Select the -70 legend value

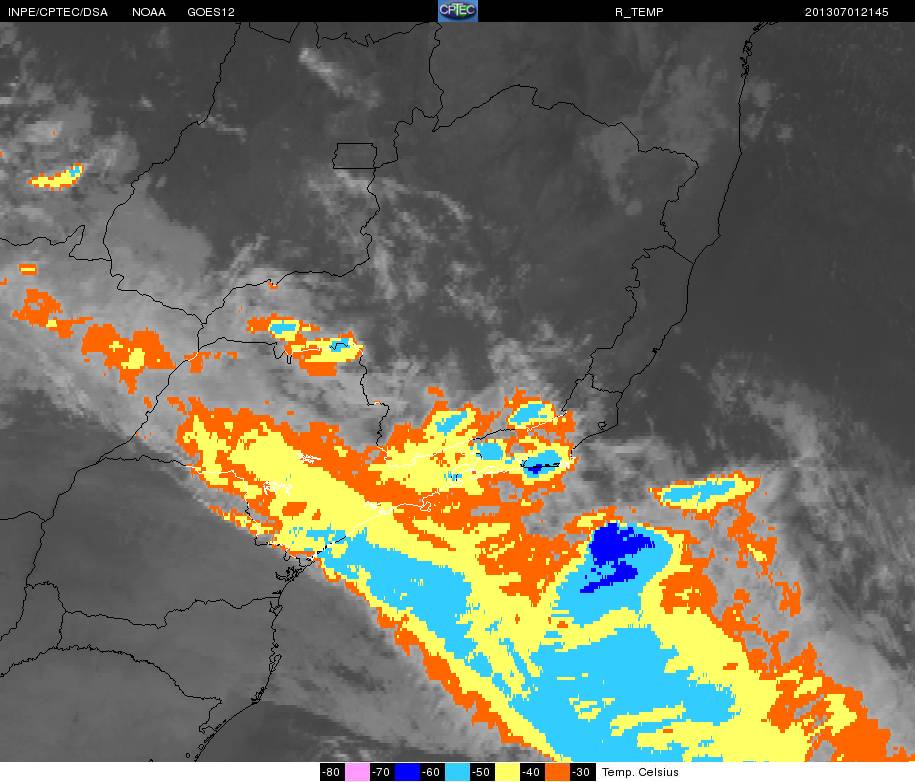(x=382, y=772)
